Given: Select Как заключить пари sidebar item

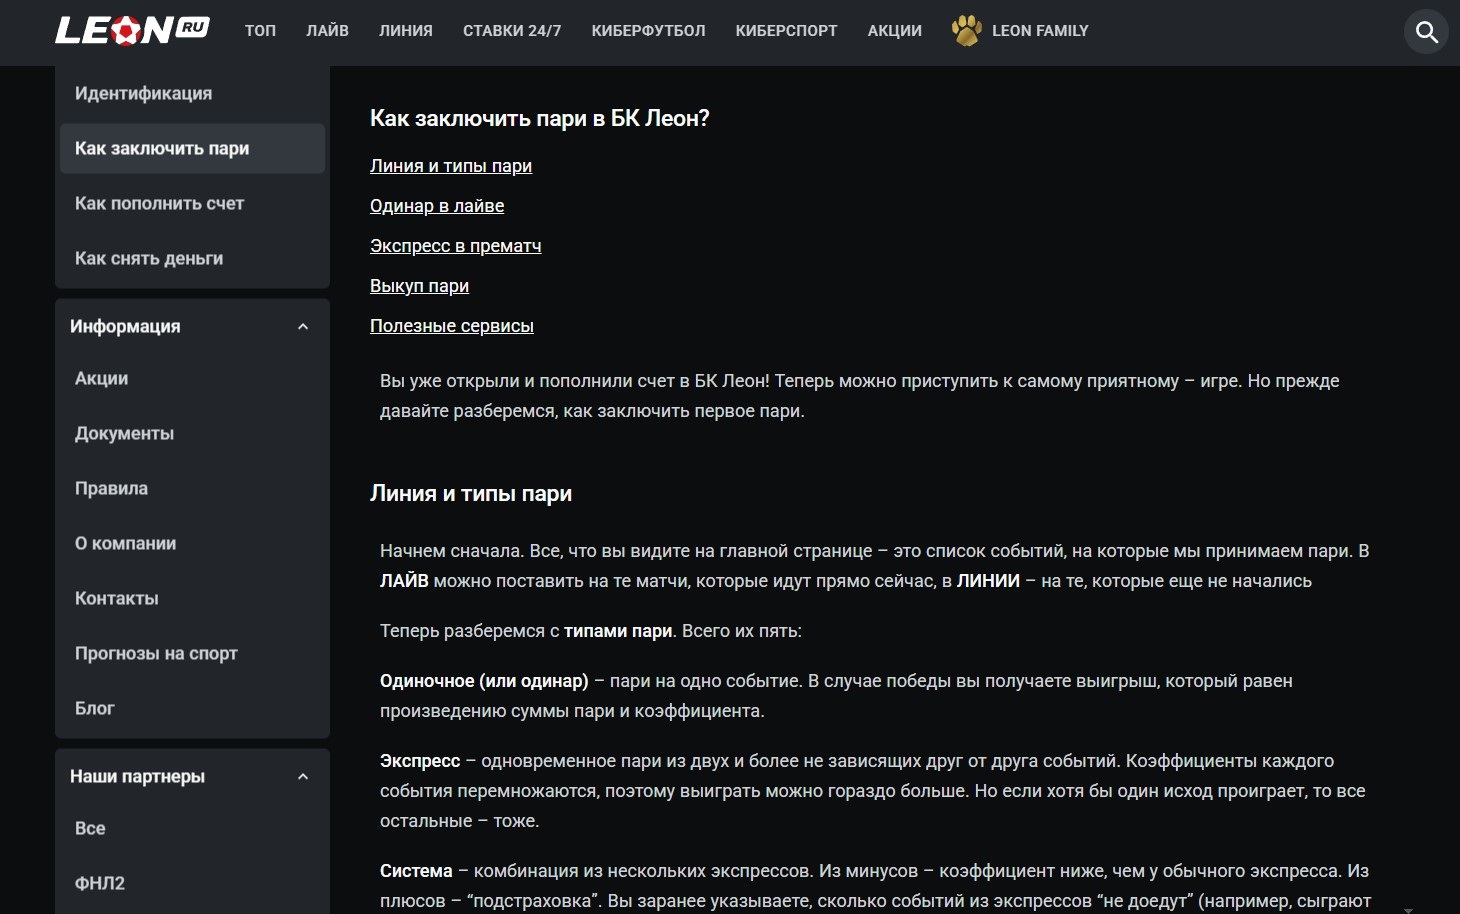Looking at the screenshot, I should 192,148.
